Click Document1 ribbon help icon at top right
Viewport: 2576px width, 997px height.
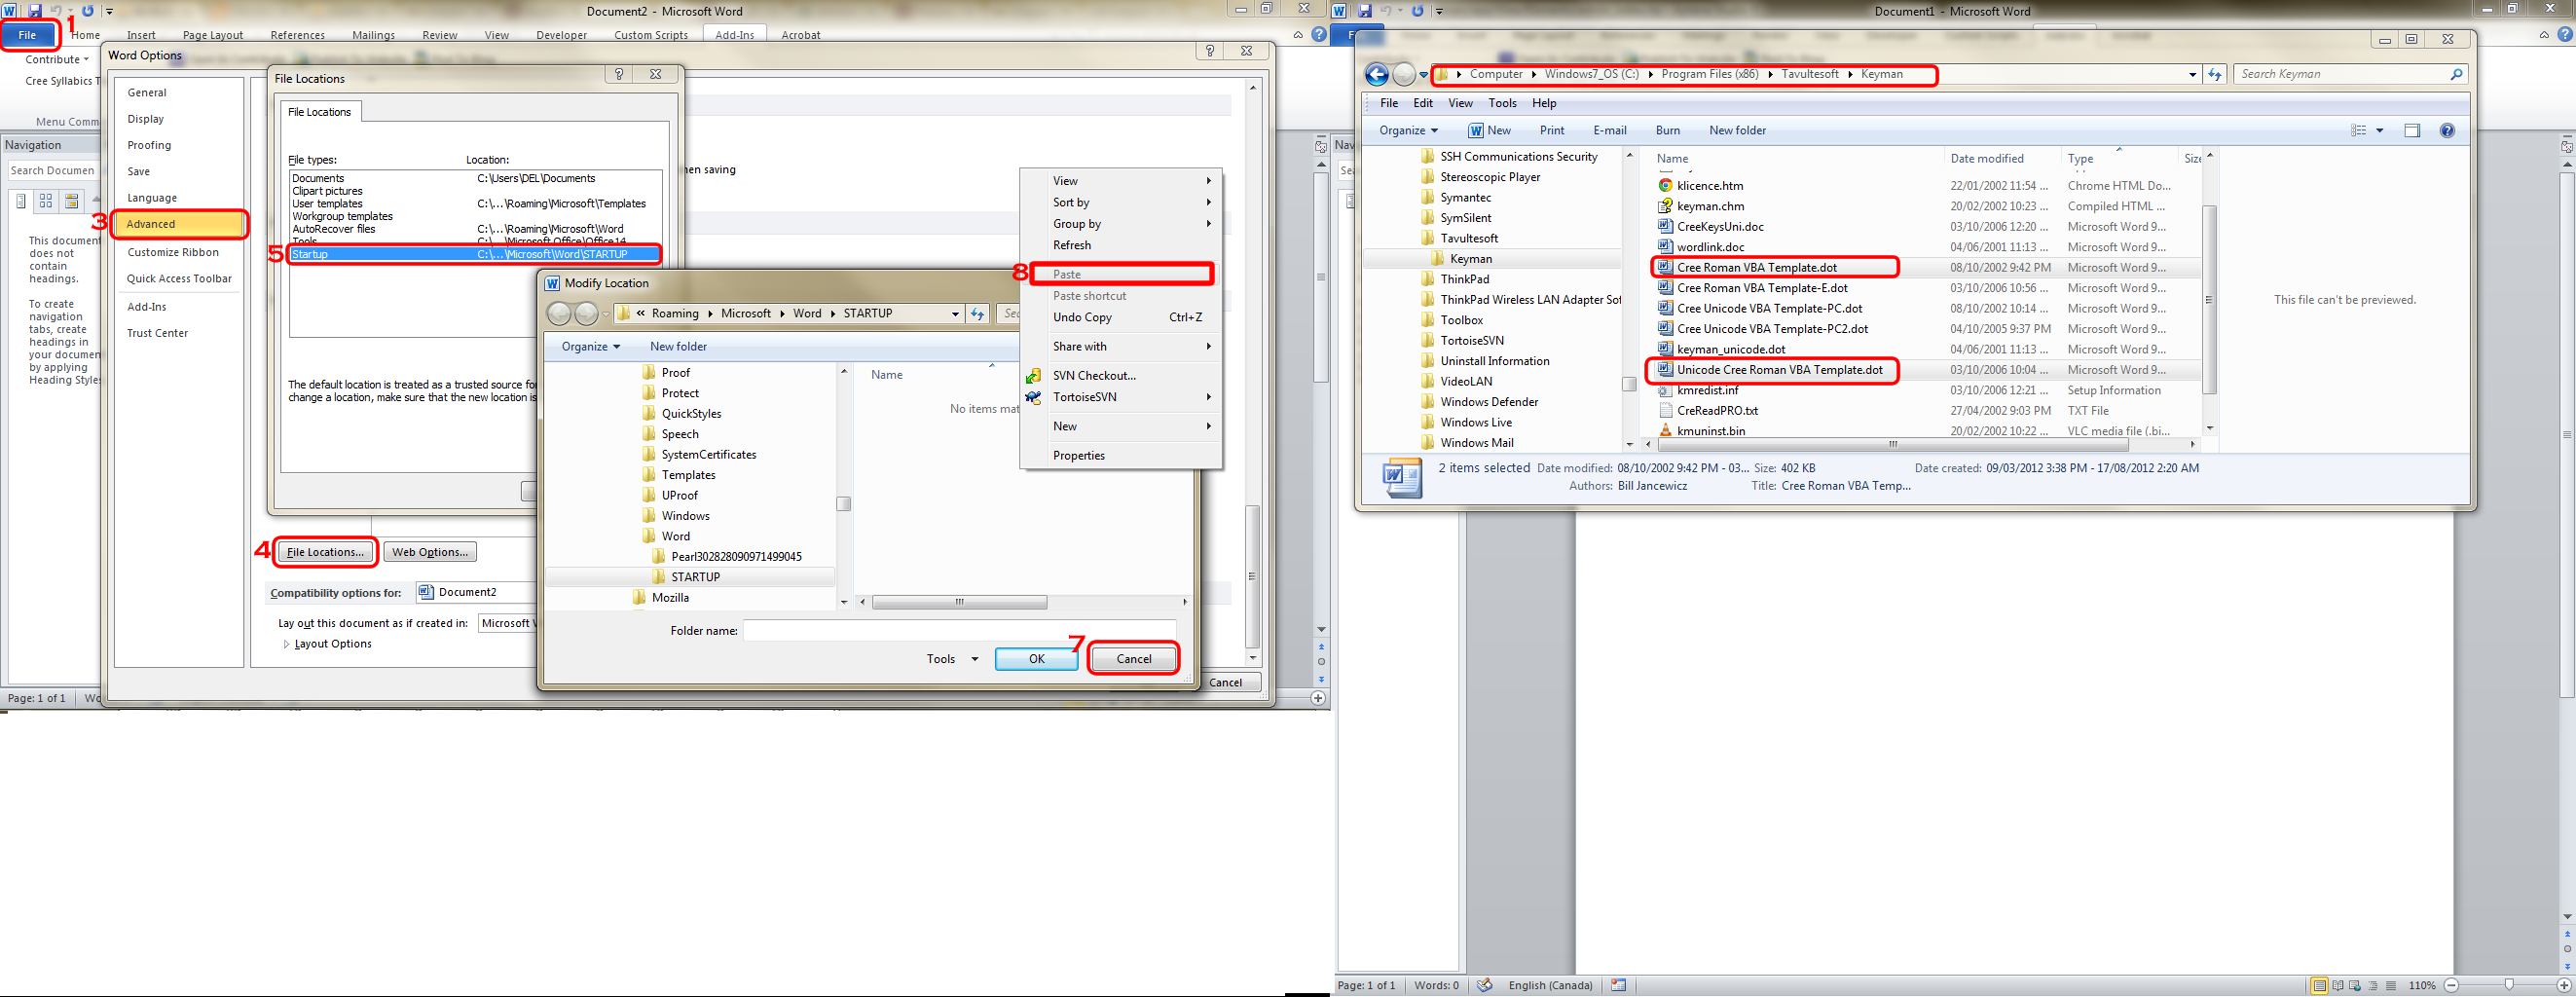(x=2566, y=35)
